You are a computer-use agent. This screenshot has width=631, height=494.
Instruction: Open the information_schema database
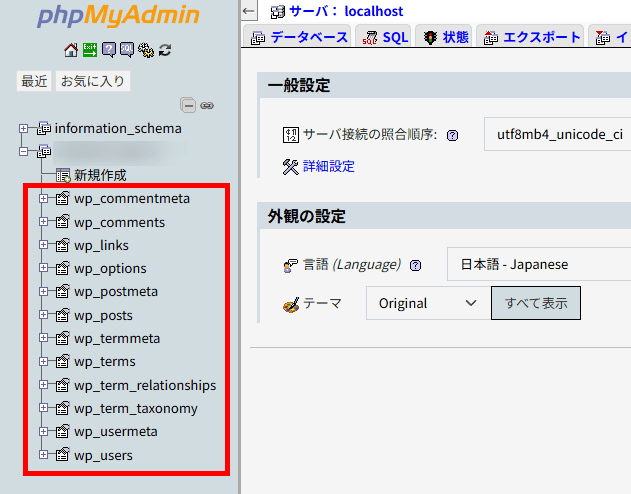118,128
